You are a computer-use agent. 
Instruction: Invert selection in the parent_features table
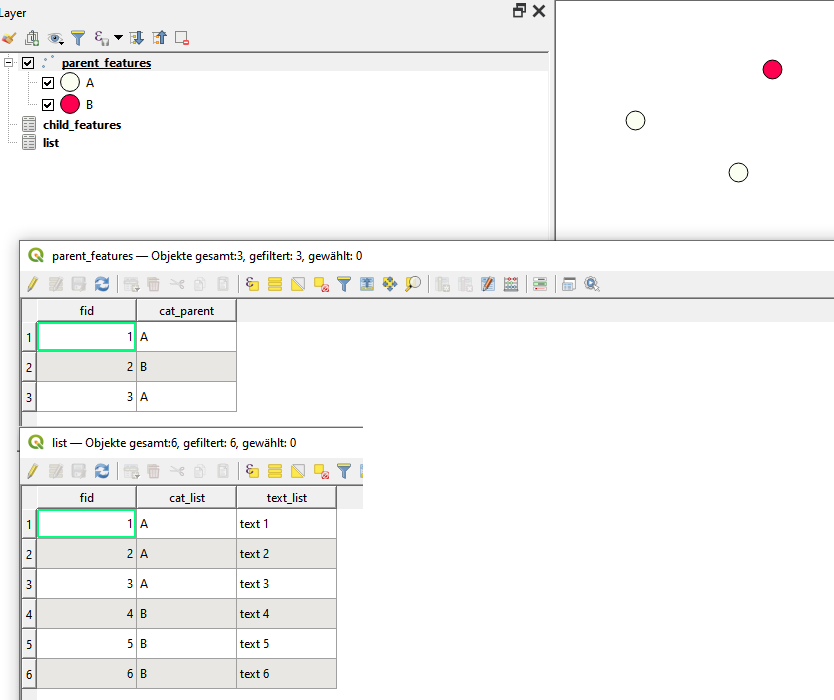(x=296, y=284)
